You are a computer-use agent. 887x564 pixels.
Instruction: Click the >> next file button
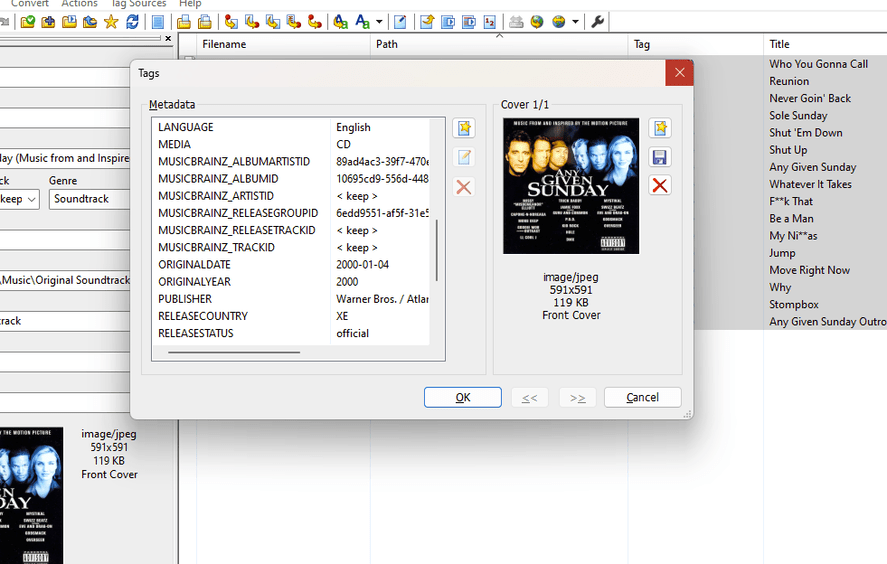coord(578,397)
